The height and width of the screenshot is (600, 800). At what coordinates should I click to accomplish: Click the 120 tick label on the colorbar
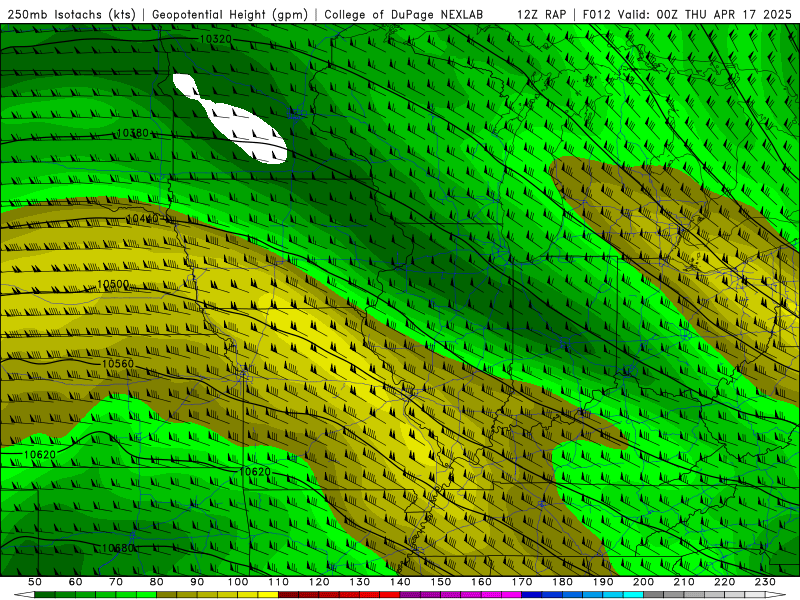319,582
